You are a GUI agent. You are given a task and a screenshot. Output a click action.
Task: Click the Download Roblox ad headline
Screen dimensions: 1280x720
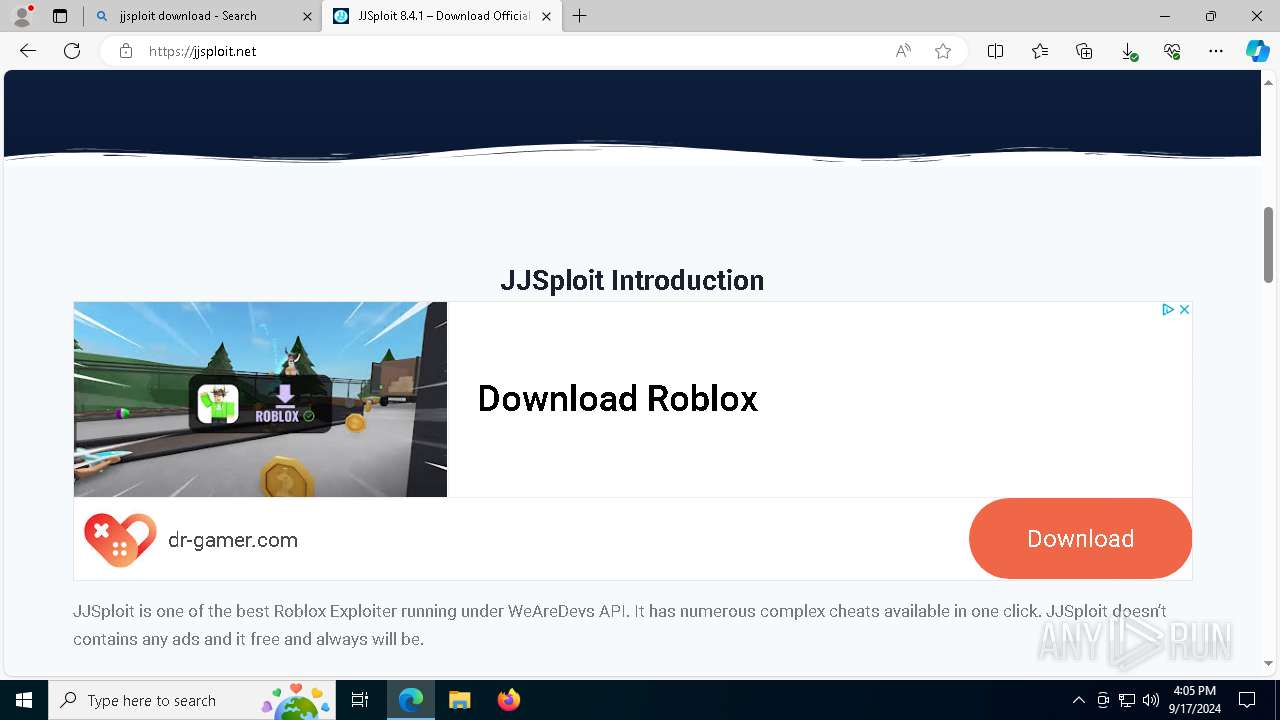pyautogui.click(x=618, y=398)
